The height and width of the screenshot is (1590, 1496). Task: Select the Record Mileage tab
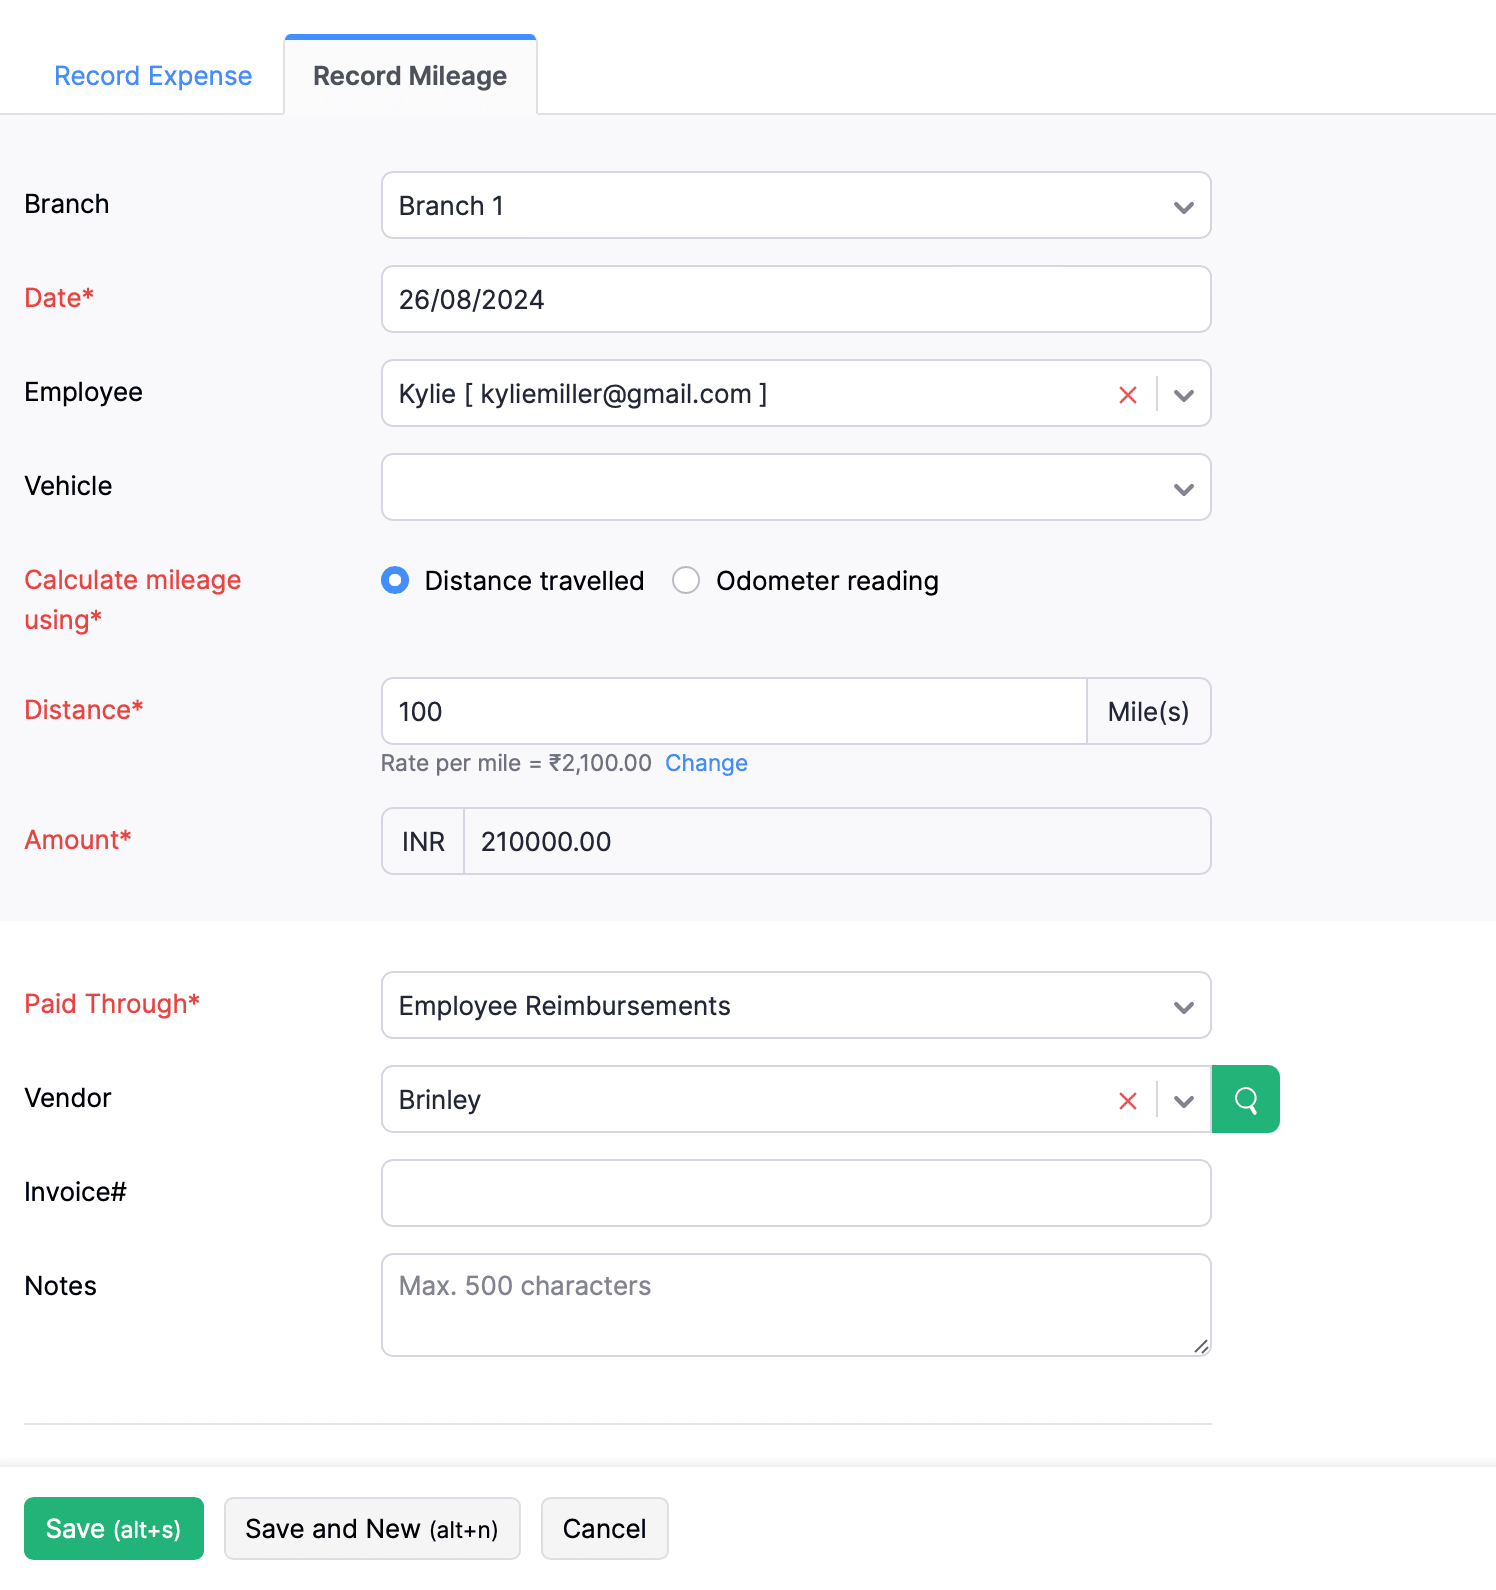[x=410, y=76]
